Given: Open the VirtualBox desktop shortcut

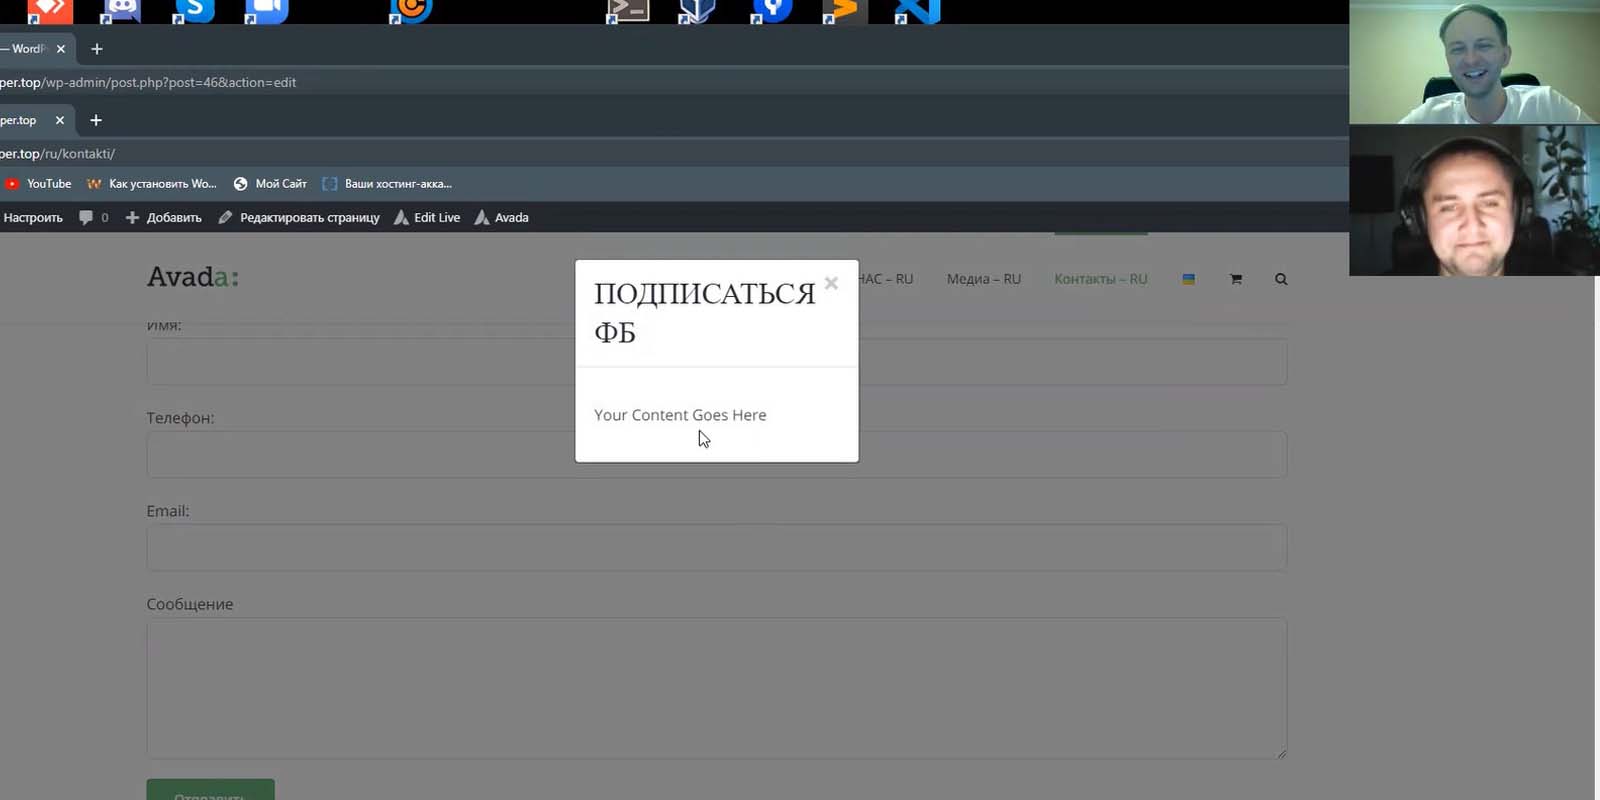Looking at the screenshot, I should pos(698,11).
